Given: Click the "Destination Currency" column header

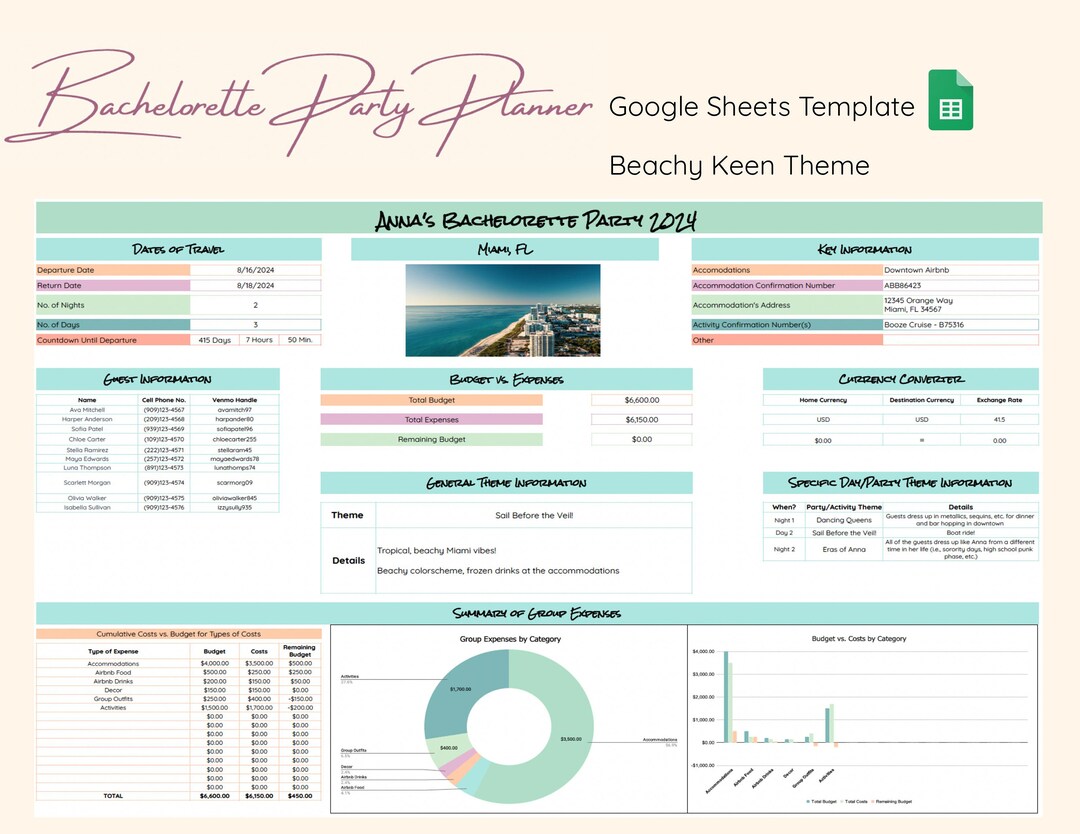Looking at the screenshot, I should tap(922, 399).
